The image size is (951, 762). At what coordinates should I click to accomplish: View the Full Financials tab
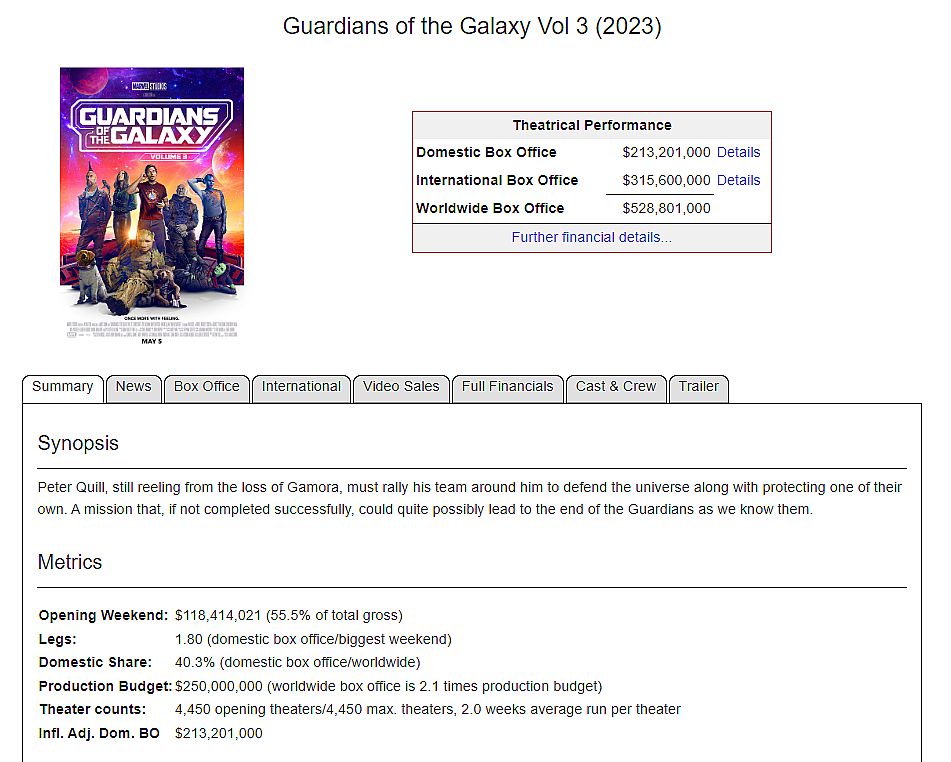pyautogui.click(x=508, y=388)
